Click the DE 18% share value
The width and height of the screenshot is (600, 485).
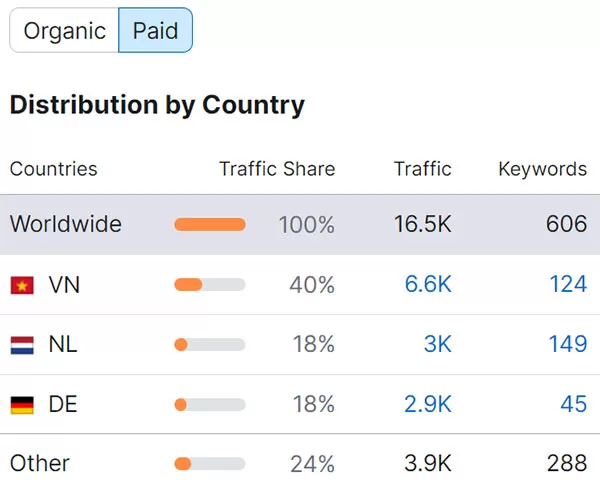click(314, 404)
